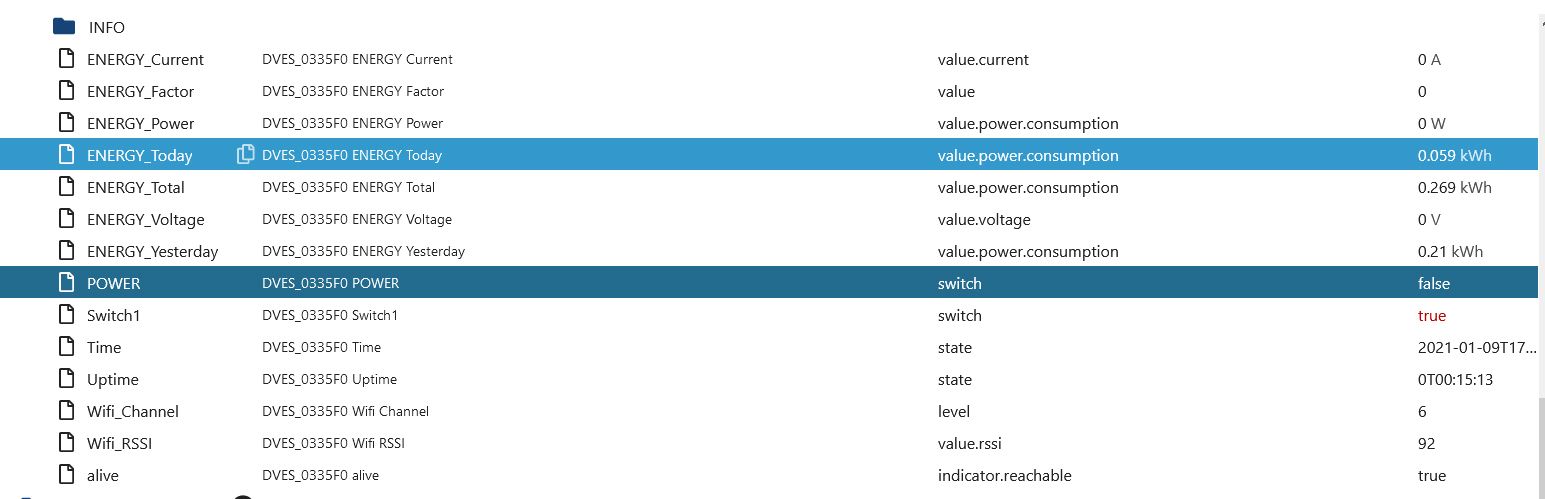Select the ENERGY_Yesterday object
This screenshot has width=1545, height=499.
pos(152,251)
